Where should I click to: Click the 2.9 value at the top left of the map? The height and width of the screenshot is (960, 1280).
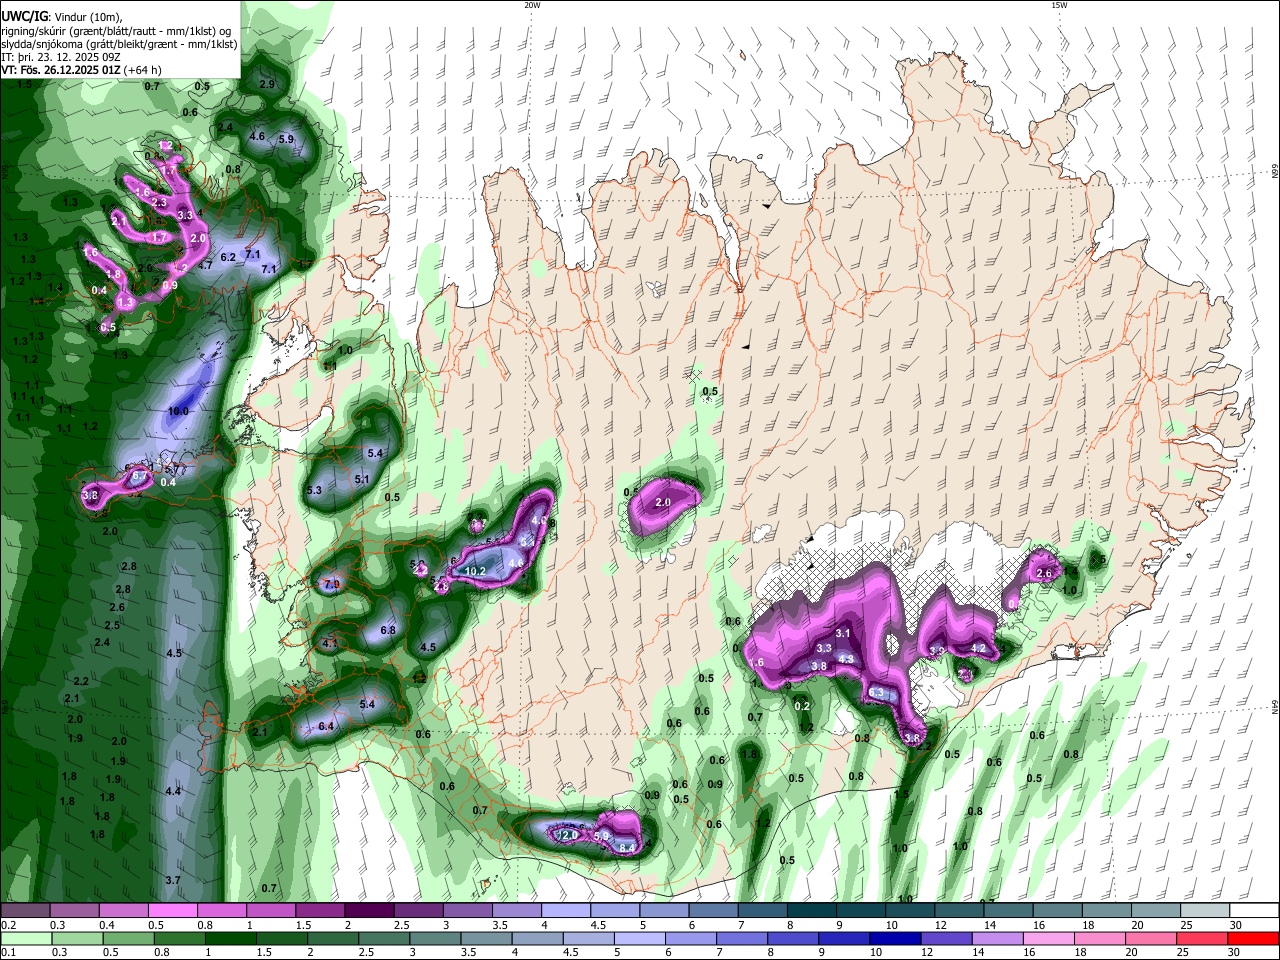[267, 84]
